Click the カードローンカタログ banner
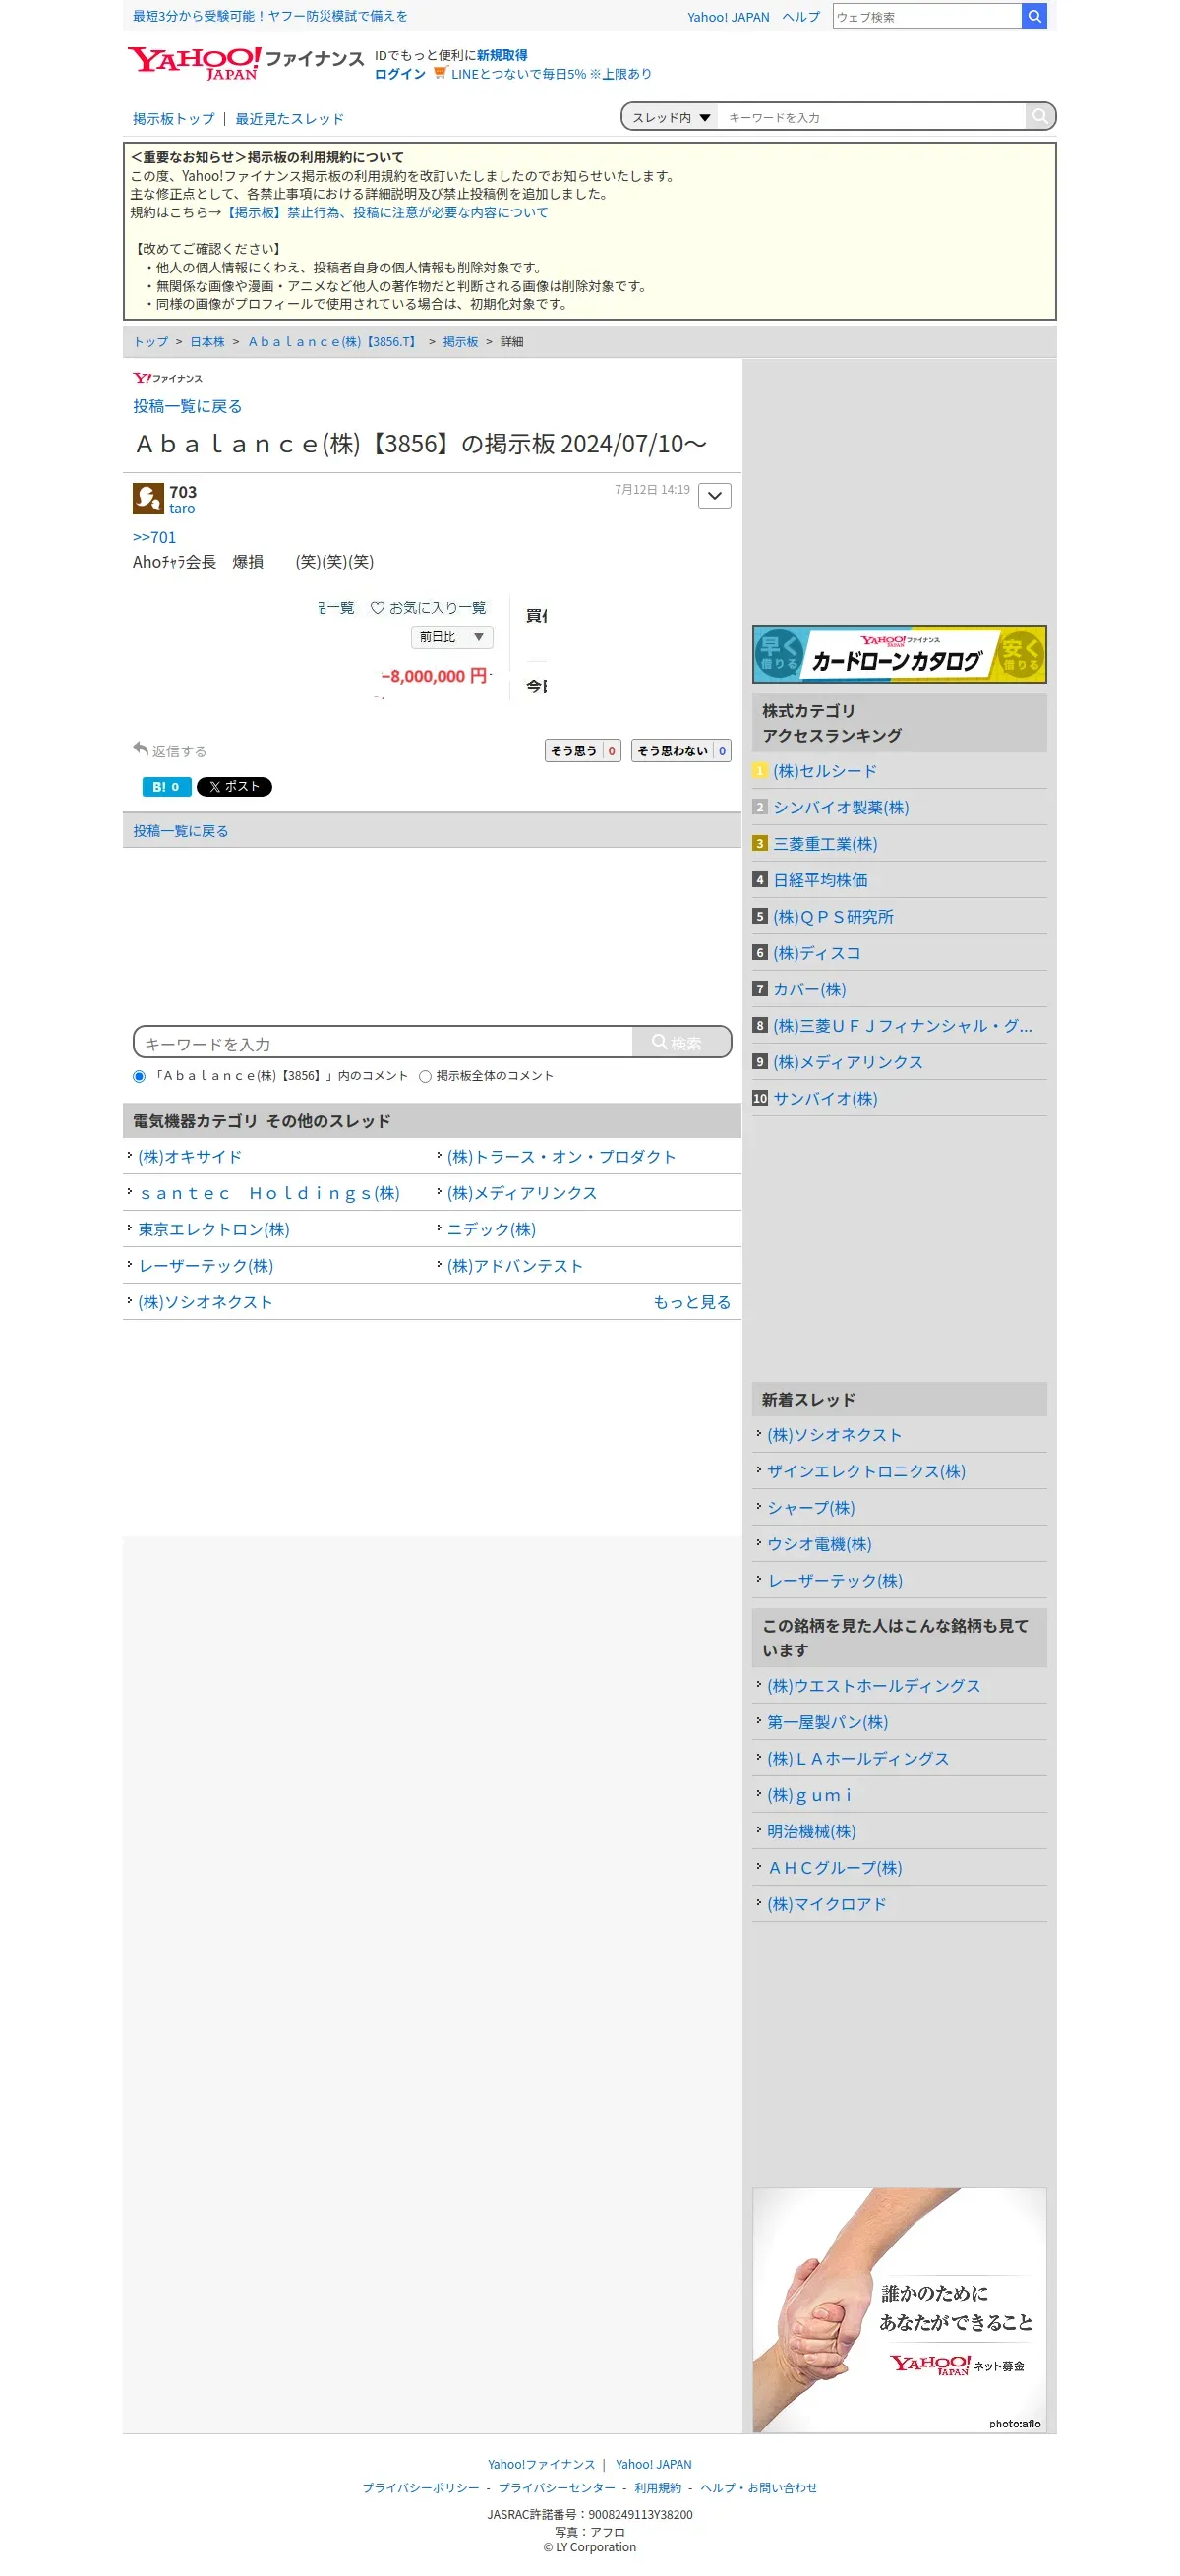 pos(899,654)
